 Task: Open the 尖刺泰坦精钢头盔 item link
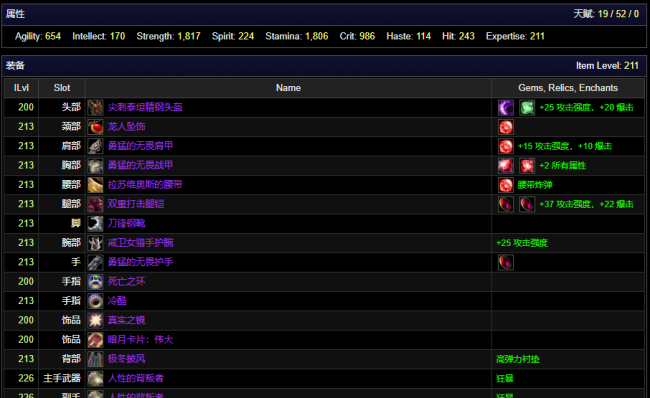pos(145,107)
